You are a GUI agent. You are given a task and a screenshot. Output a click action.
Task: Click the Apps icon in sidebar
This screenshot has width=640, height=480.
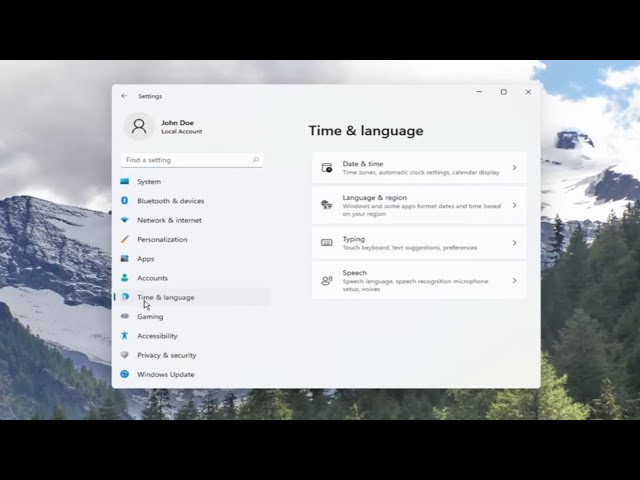coord(125,258)
